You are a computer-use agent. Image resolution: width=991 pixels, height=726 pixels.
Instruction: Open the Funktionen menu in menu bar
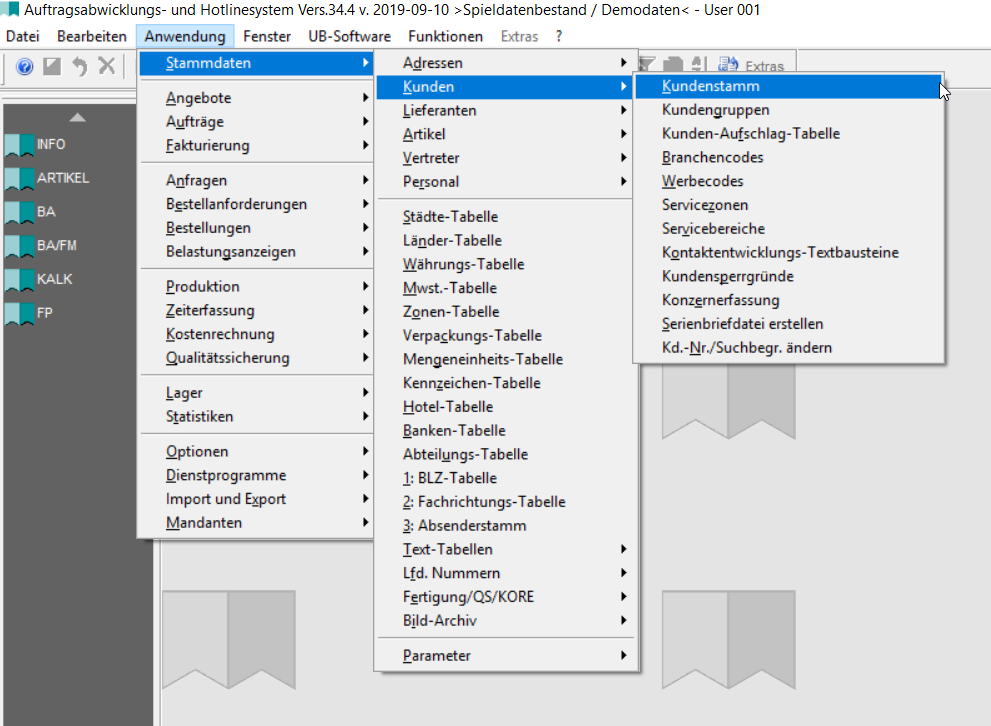tap(445, 36)
